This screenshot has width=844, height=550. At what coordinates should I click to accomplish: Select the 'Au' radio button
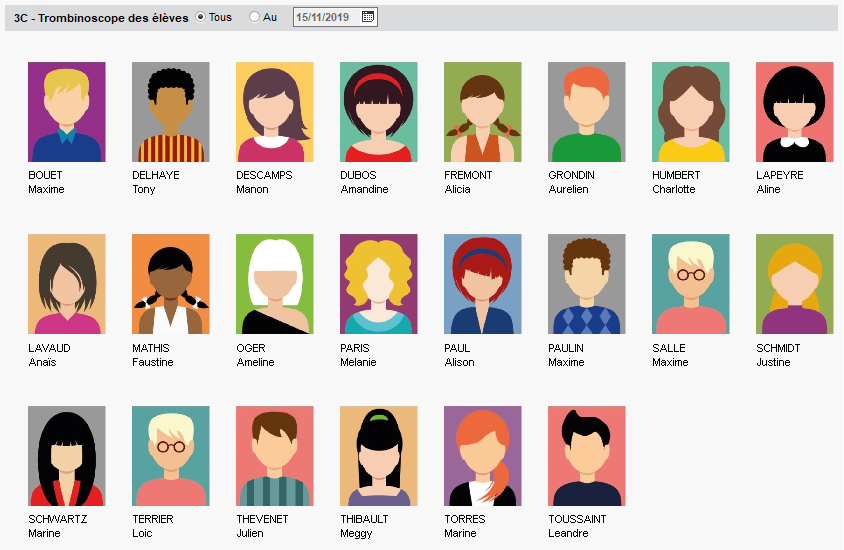click(x=254, y=17)
